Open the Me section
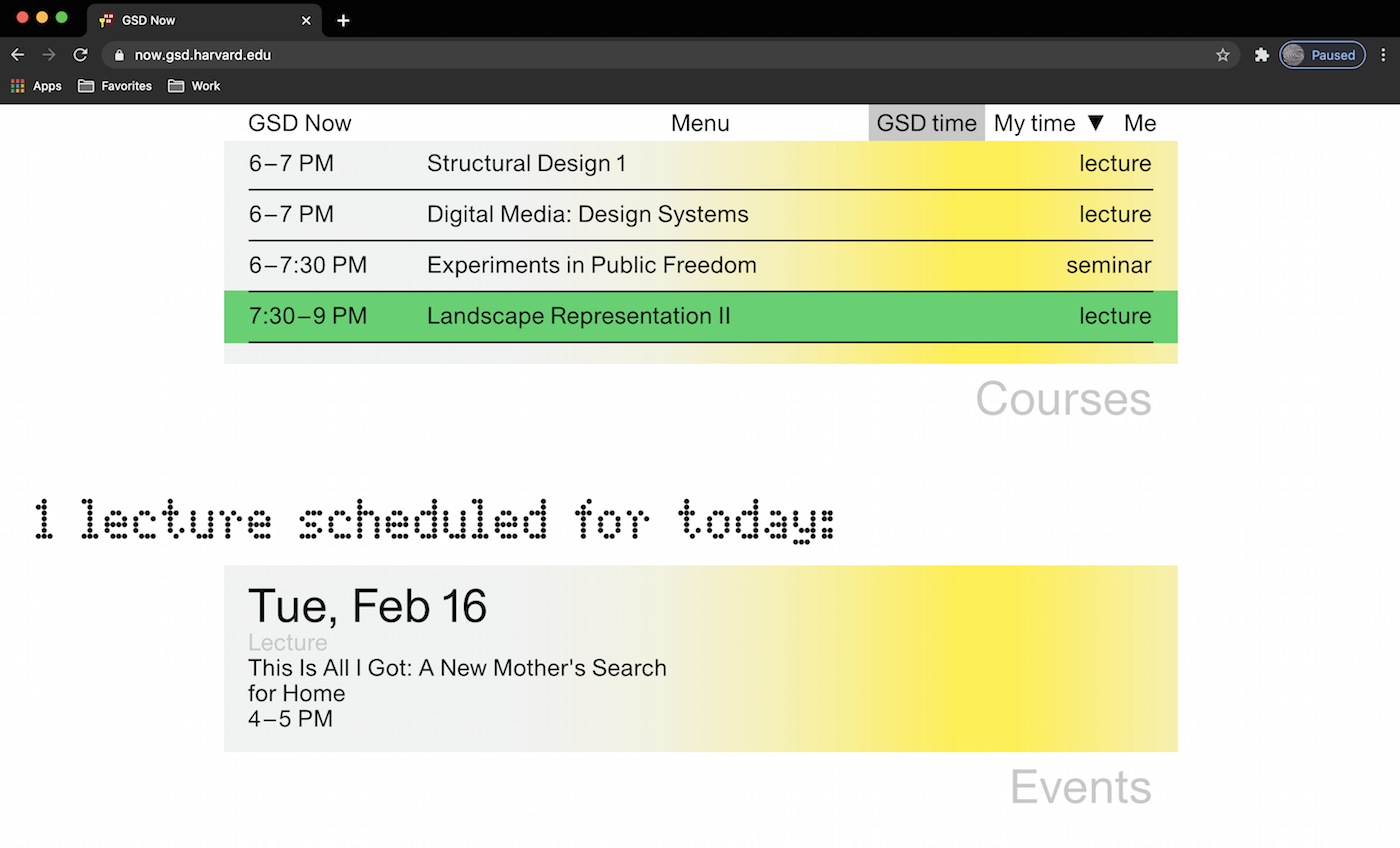The height and width of the screenshot is (848, 1400). point(1140,123)
